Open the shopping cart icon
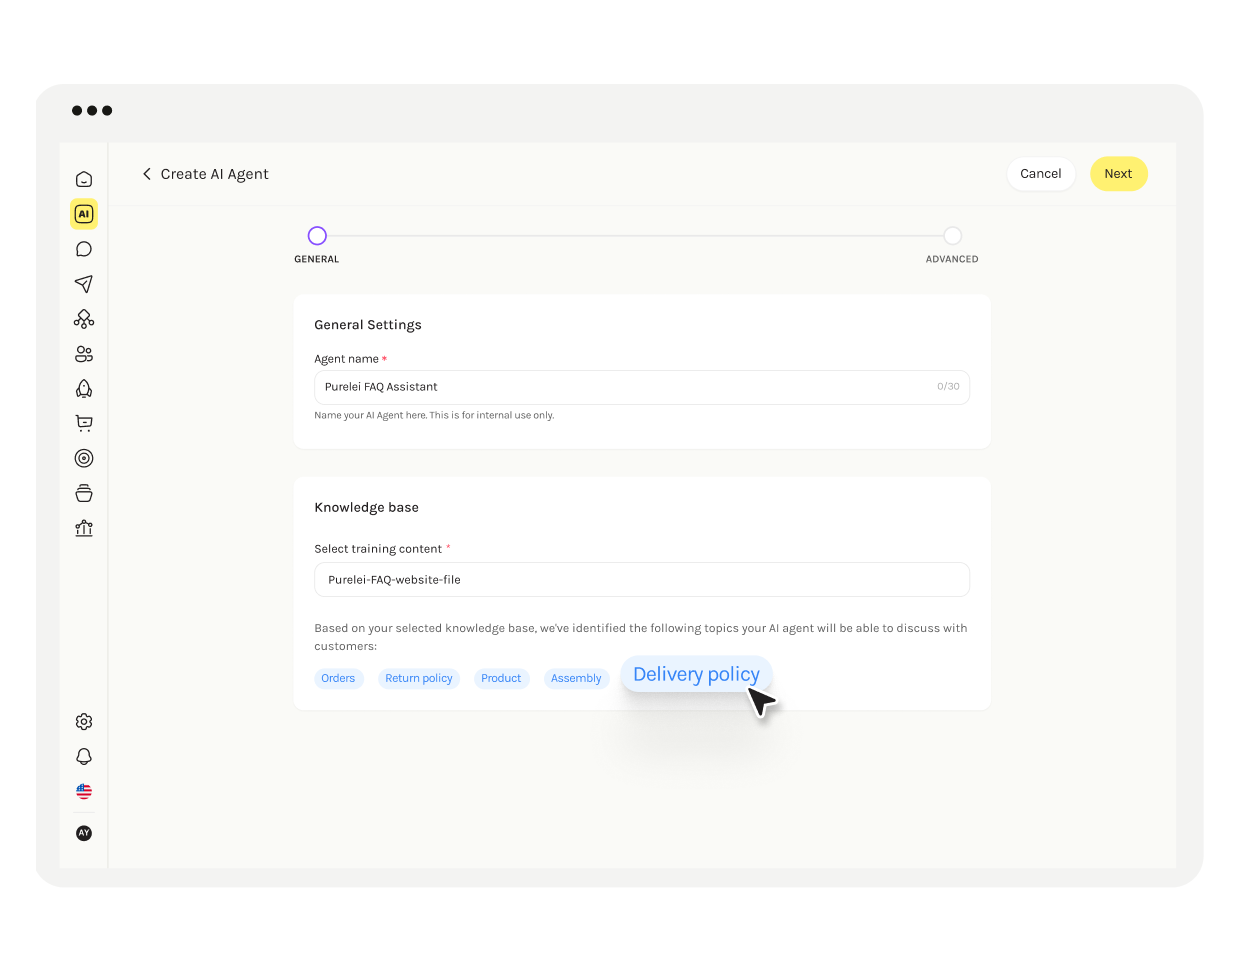This screenshot has width=1240, height=972. click(x=84, y=423)
